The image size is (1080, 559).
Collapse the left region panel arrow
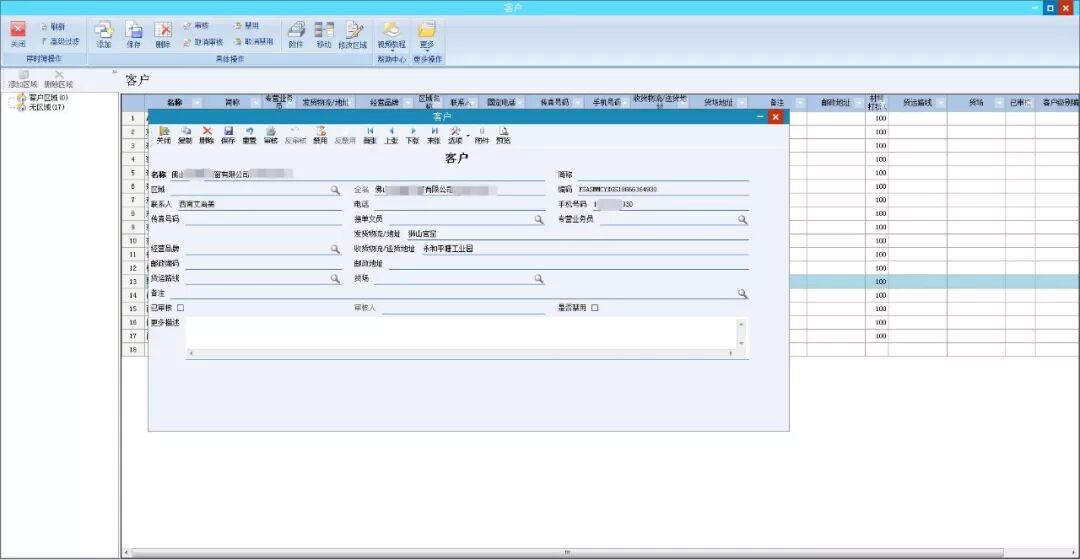coord(114,71)
